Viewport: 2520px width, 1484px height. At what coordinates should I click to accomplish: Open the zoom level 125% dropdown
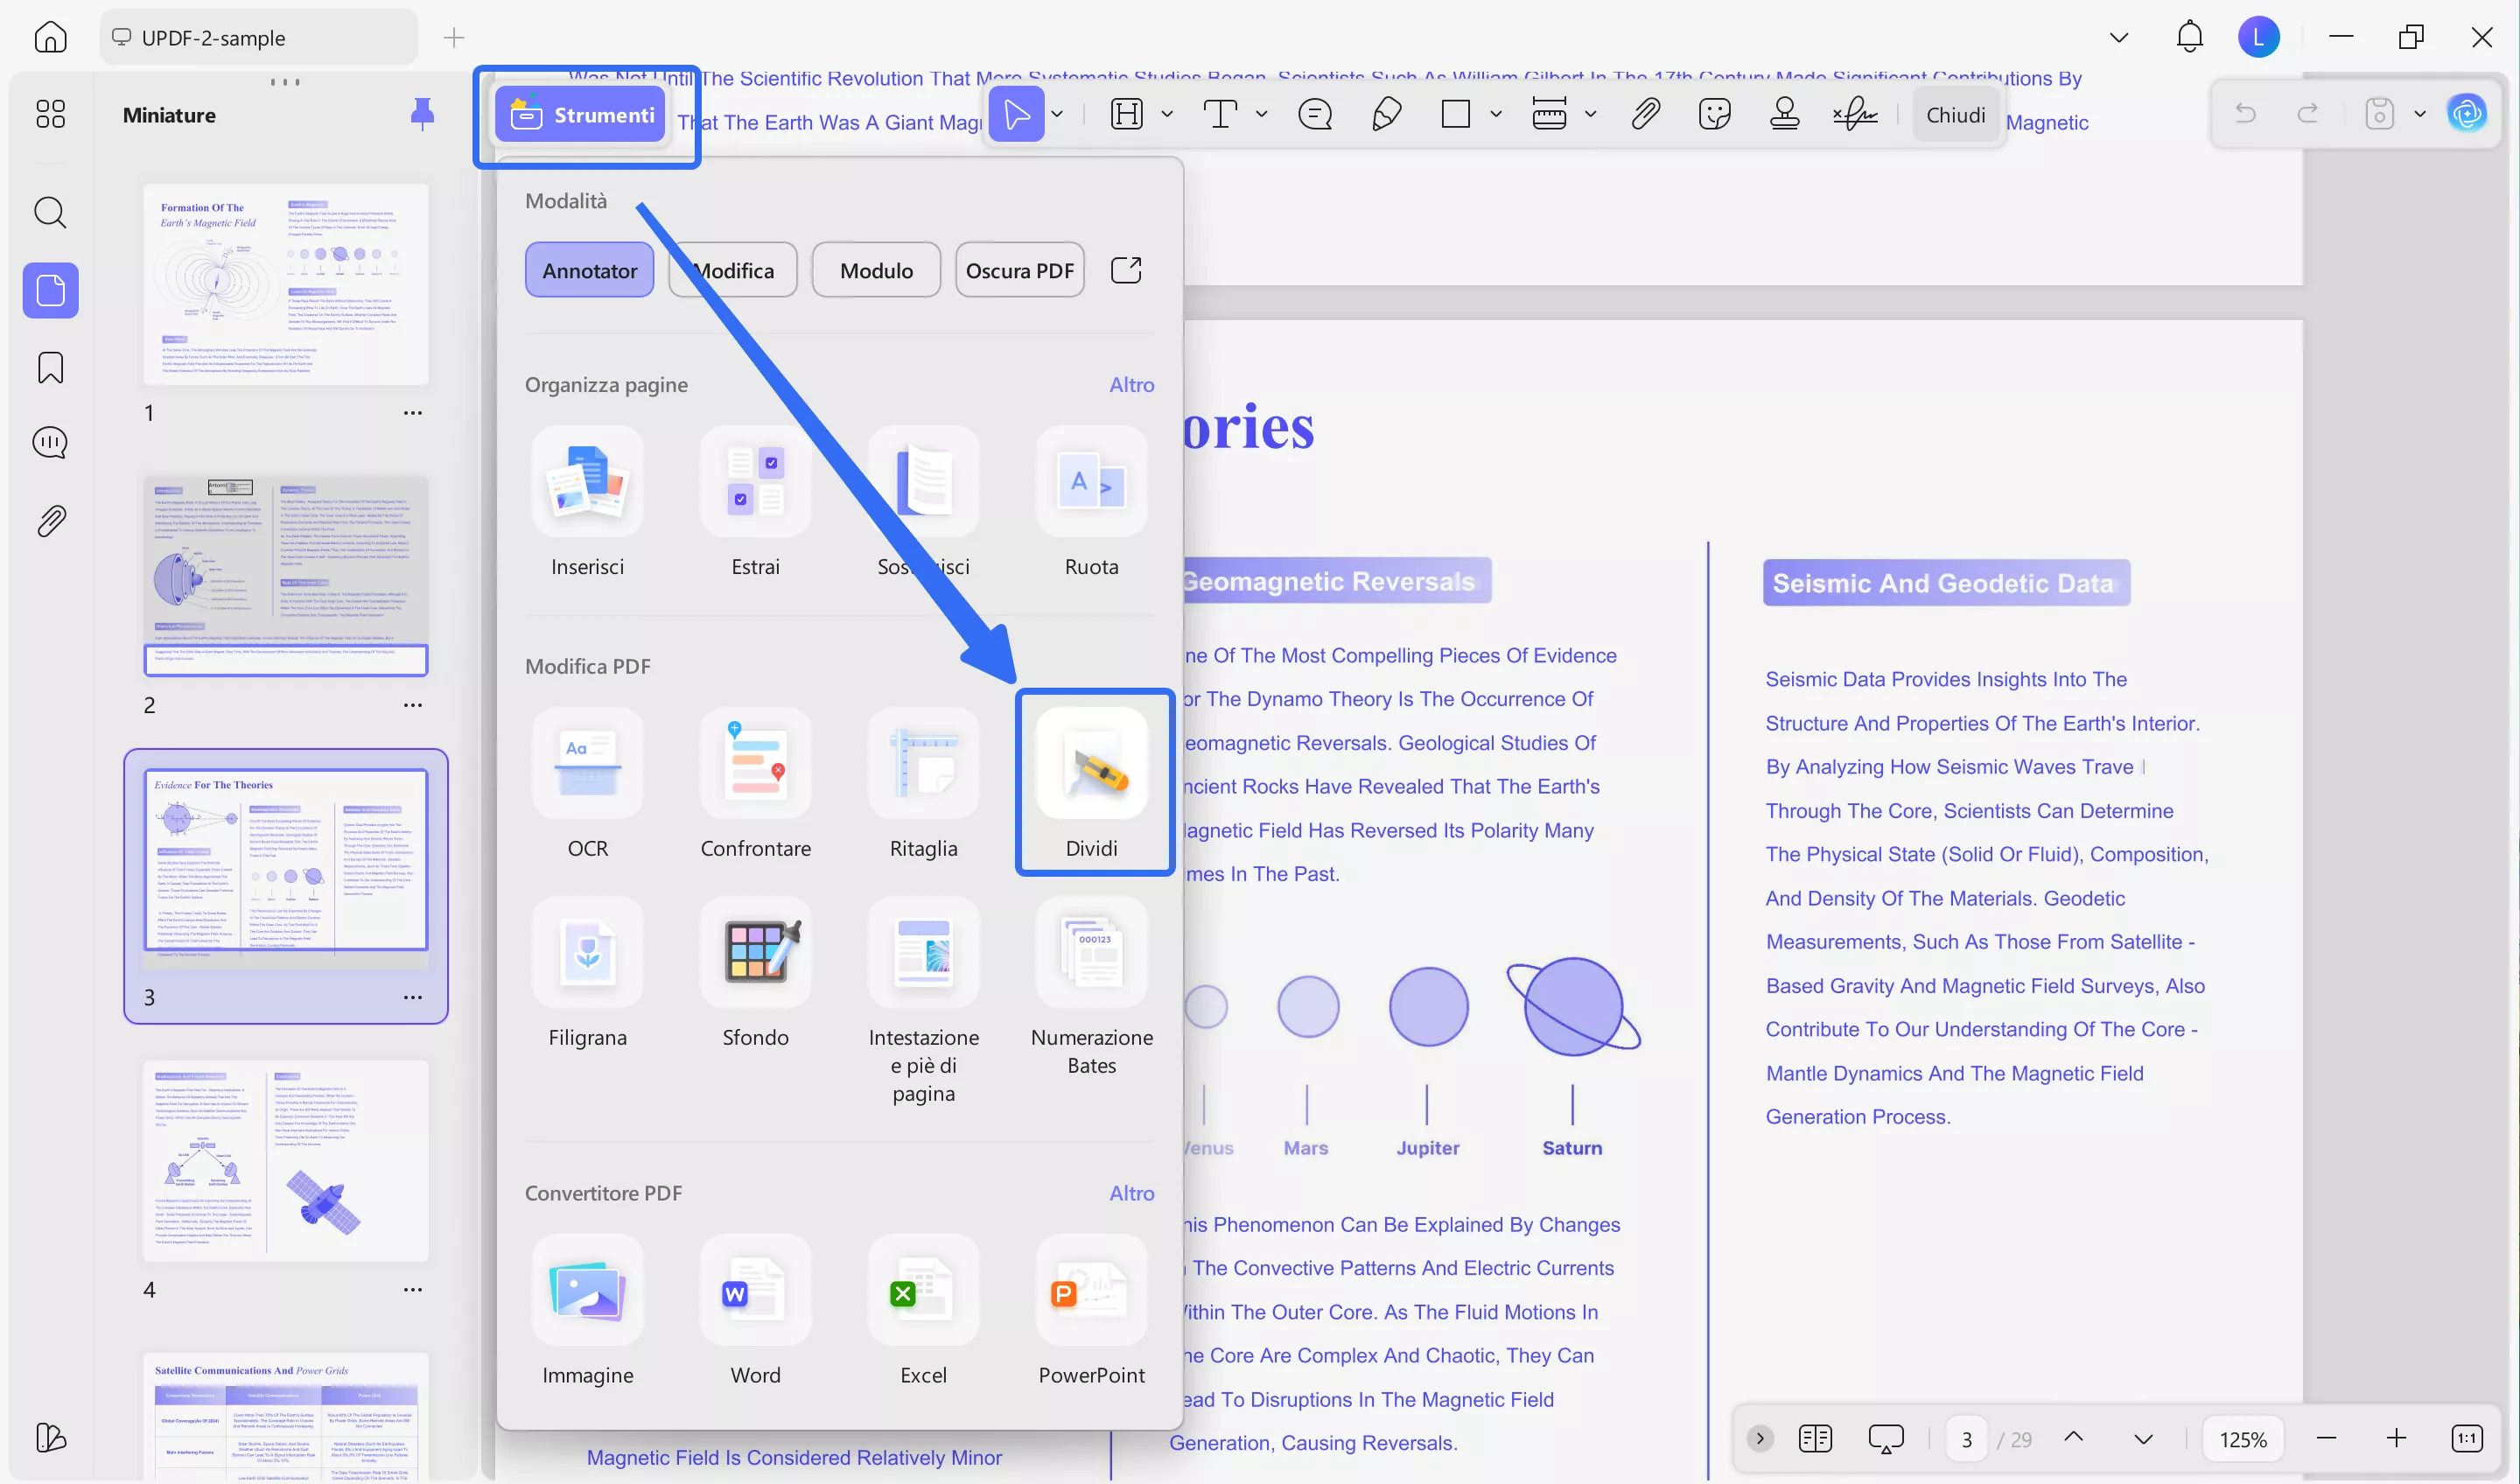[2242, 1439]
